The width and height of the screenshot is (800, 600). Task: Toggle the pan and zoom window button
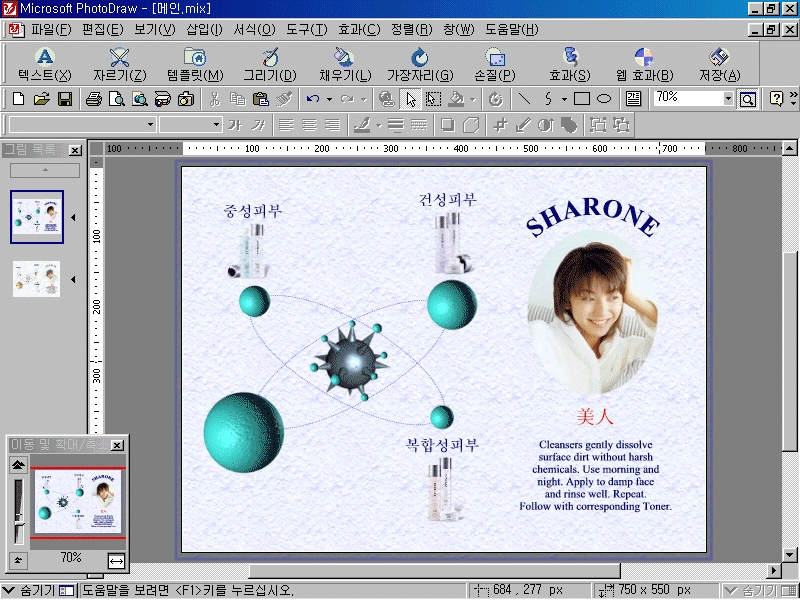click(x=747, y=99)
